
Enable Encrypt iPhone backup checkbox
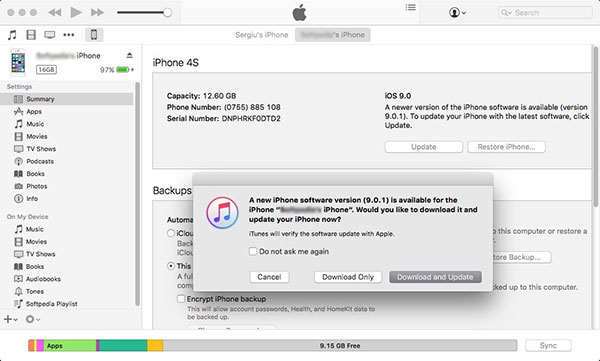click(181, 299)
